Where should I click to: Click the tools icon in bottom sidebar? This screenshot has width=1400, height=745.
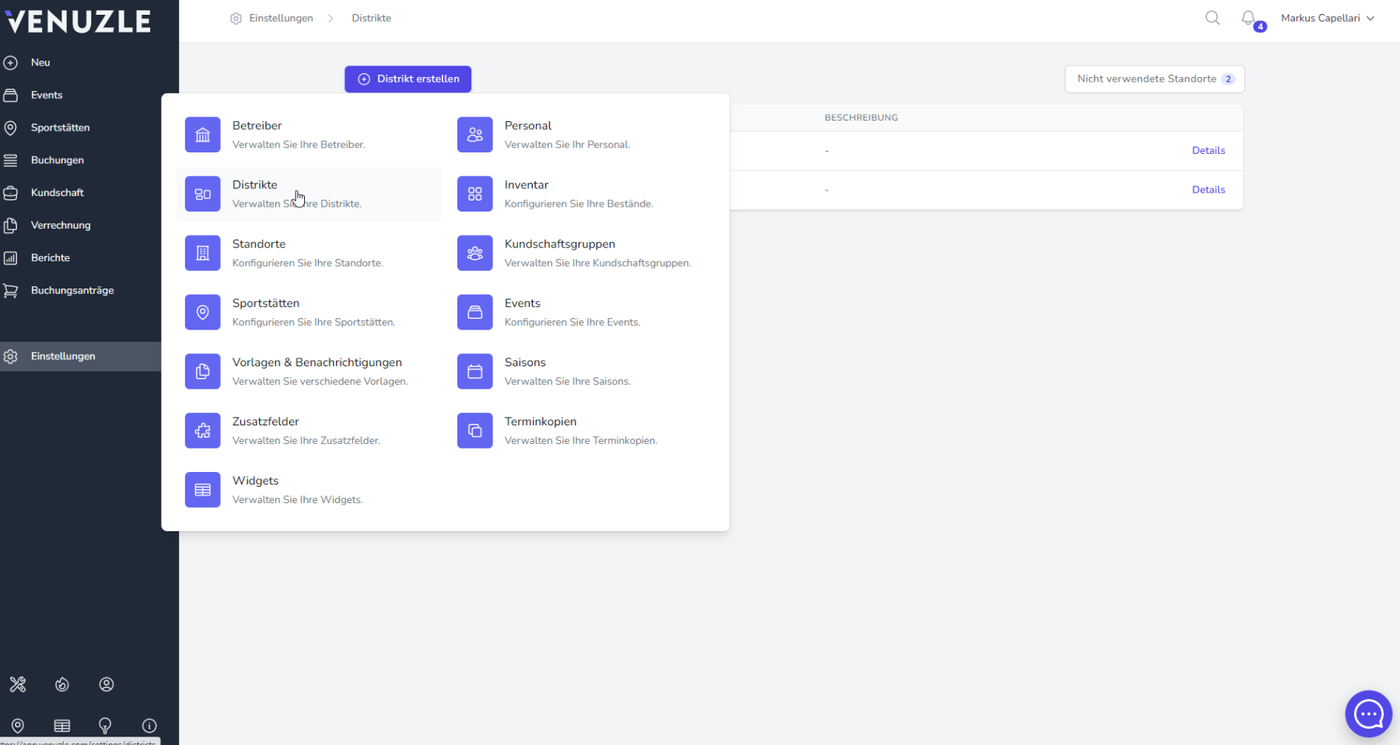tap(18, 685)
